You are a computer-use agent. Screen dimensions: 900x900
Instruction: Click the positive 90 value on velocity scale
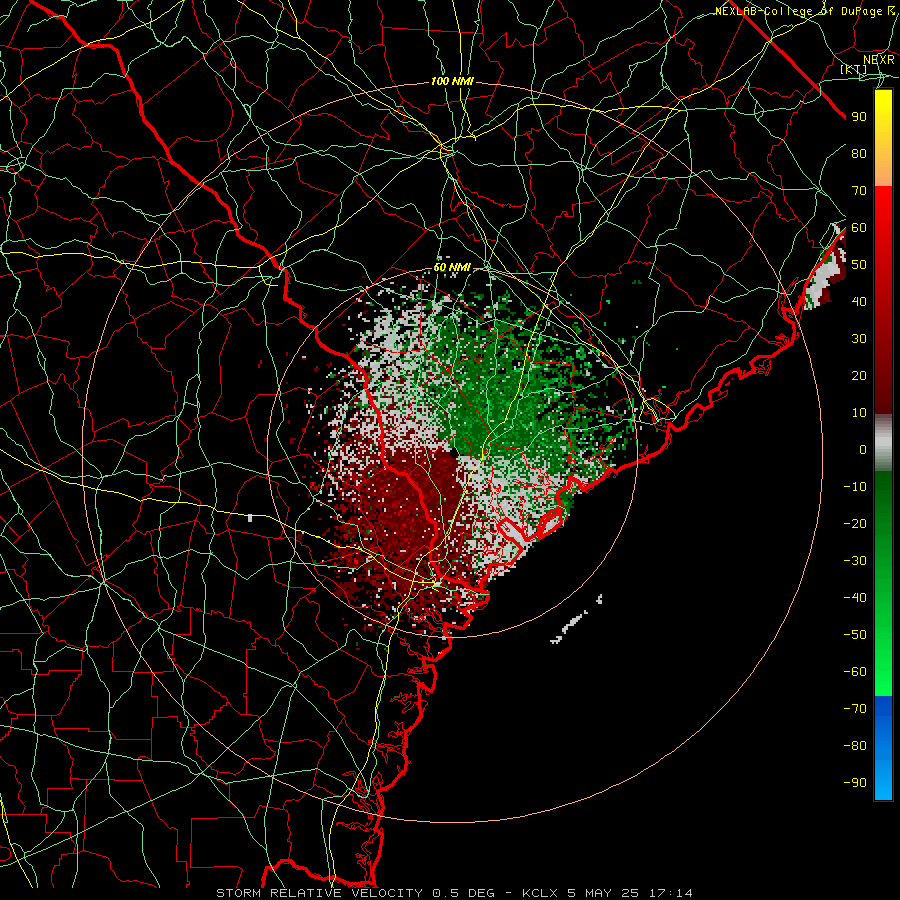(x=859, y=117)
